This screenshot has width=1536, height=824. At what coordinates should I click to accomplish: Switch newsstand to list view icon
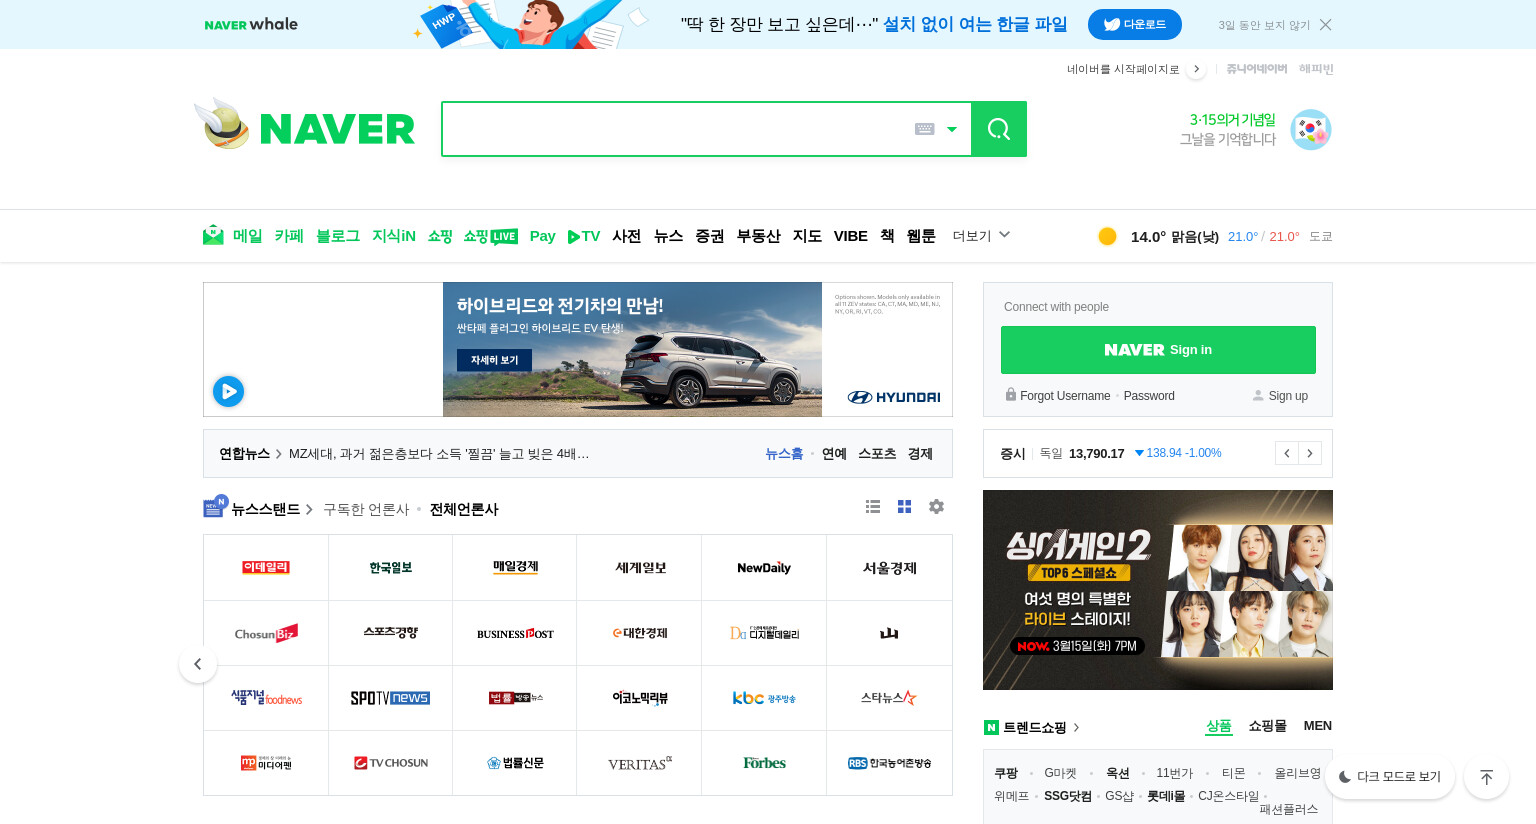coord(873,507)
